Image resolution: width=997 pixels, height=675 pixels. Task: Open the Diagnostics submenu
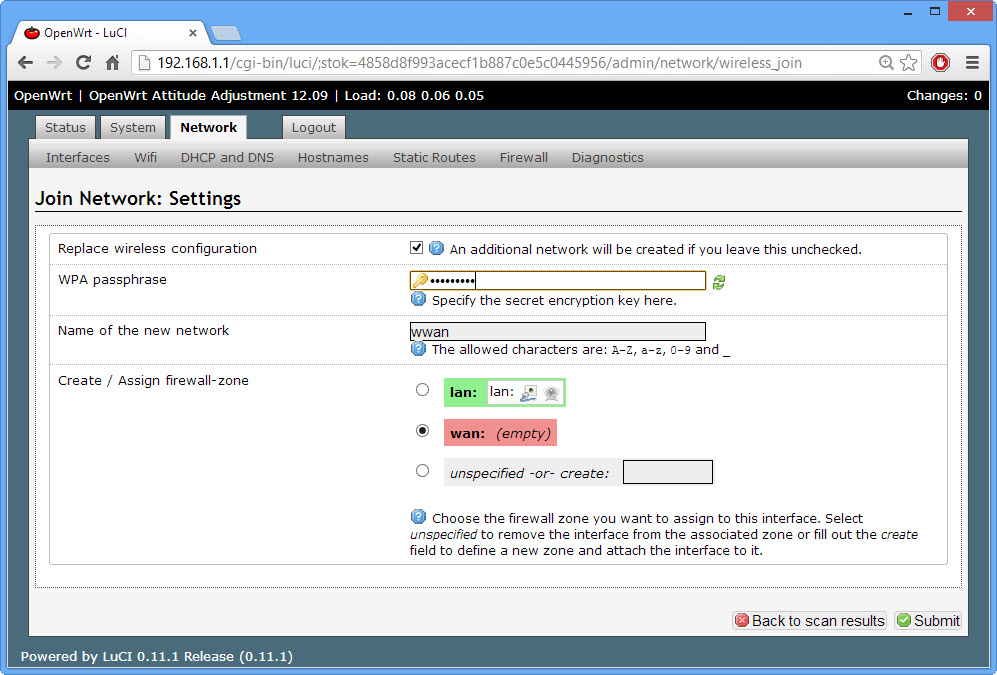coord(607,157)
